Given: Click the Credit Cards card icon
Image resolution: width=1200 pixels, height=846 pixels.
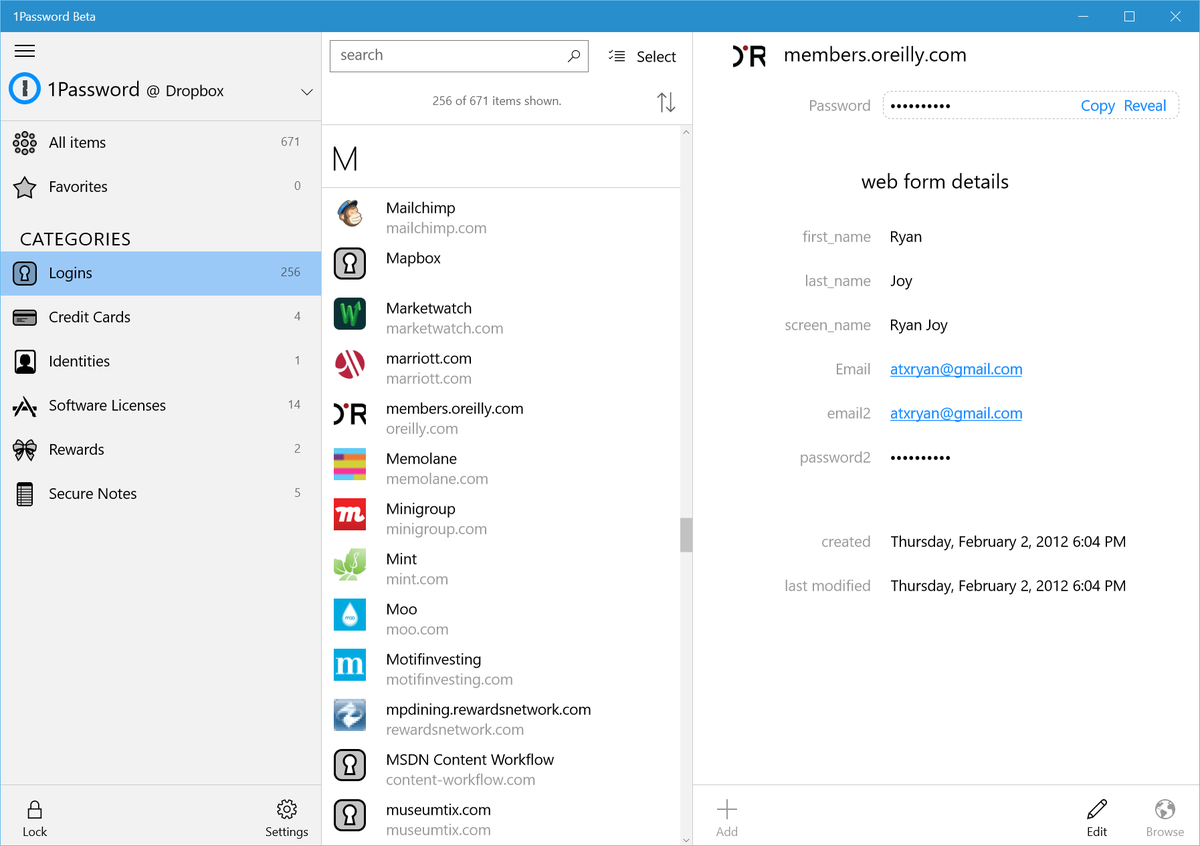Looking at the screenshot, I should 25,317.
